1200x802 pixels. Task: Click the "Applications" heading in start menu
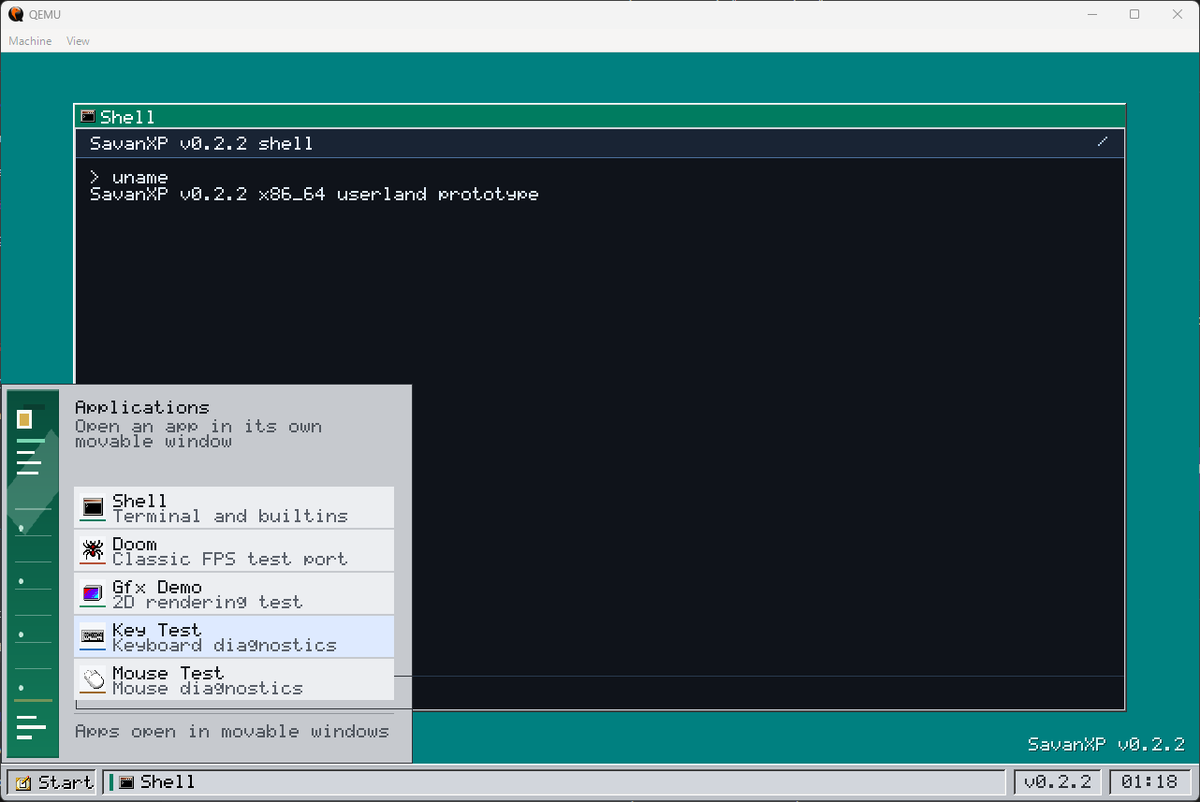click(142, 407)
